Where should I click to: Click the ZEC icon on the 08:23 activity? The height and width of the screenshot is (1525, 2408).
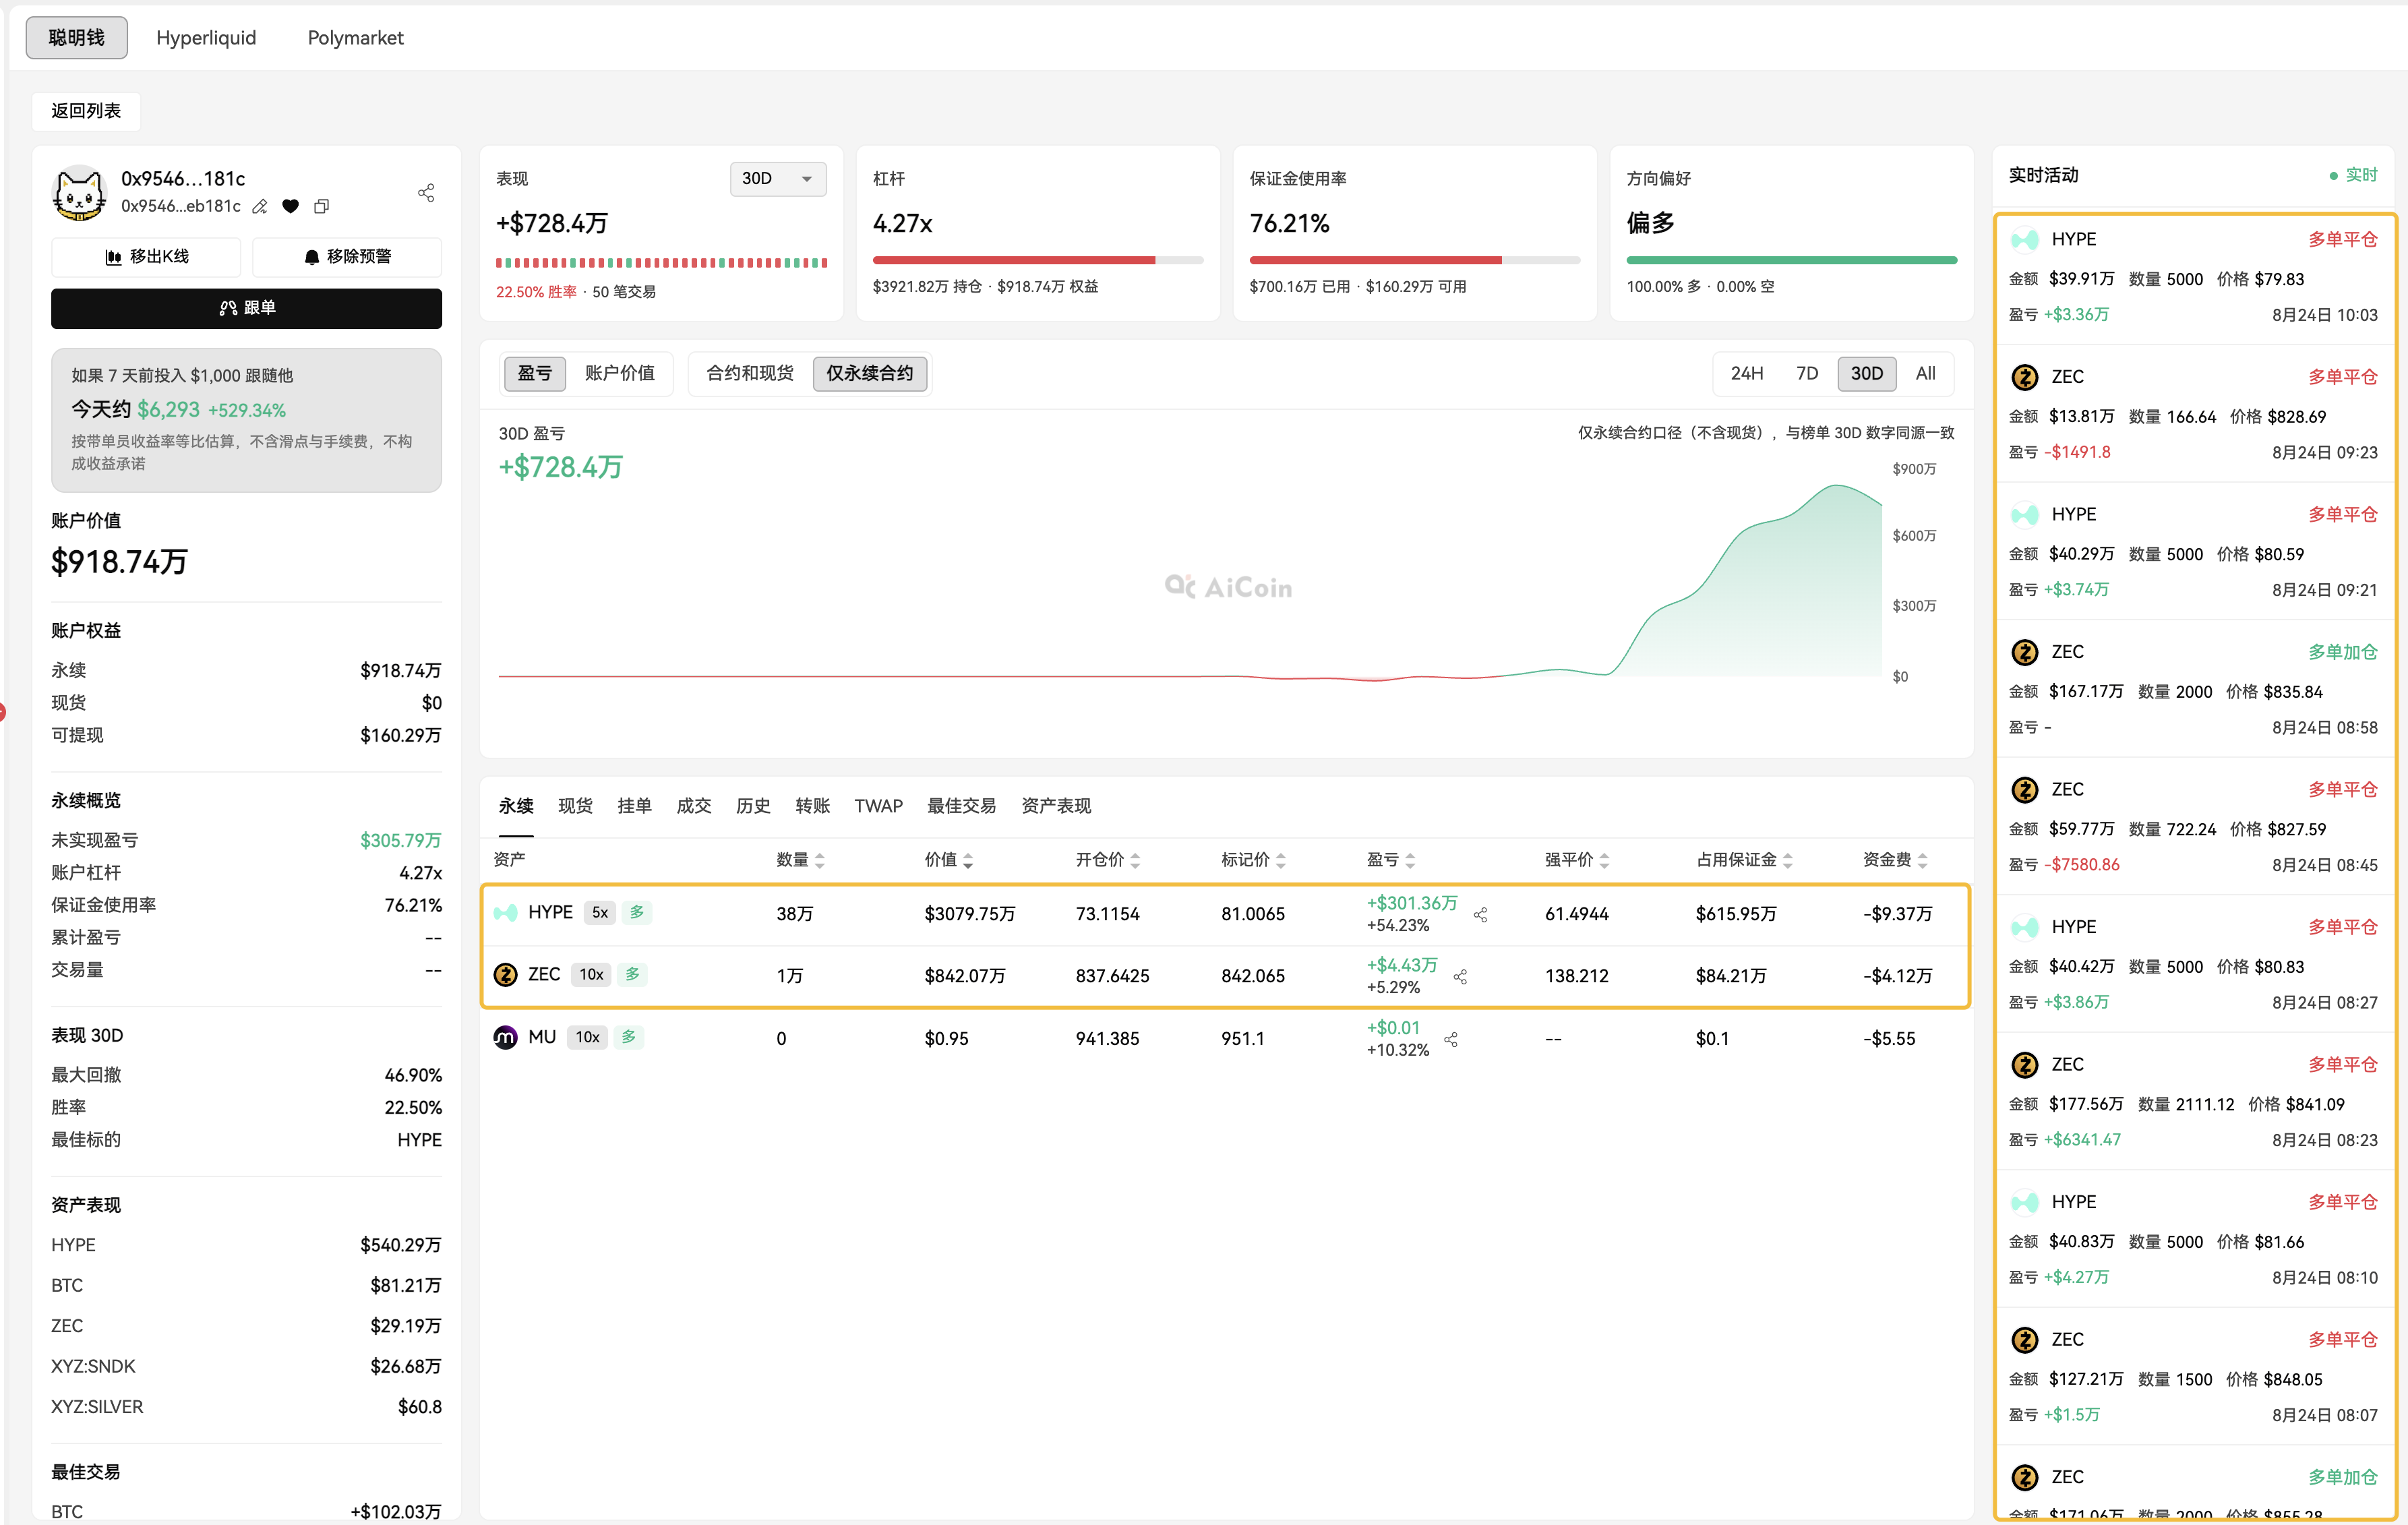click(2025, 1064)
